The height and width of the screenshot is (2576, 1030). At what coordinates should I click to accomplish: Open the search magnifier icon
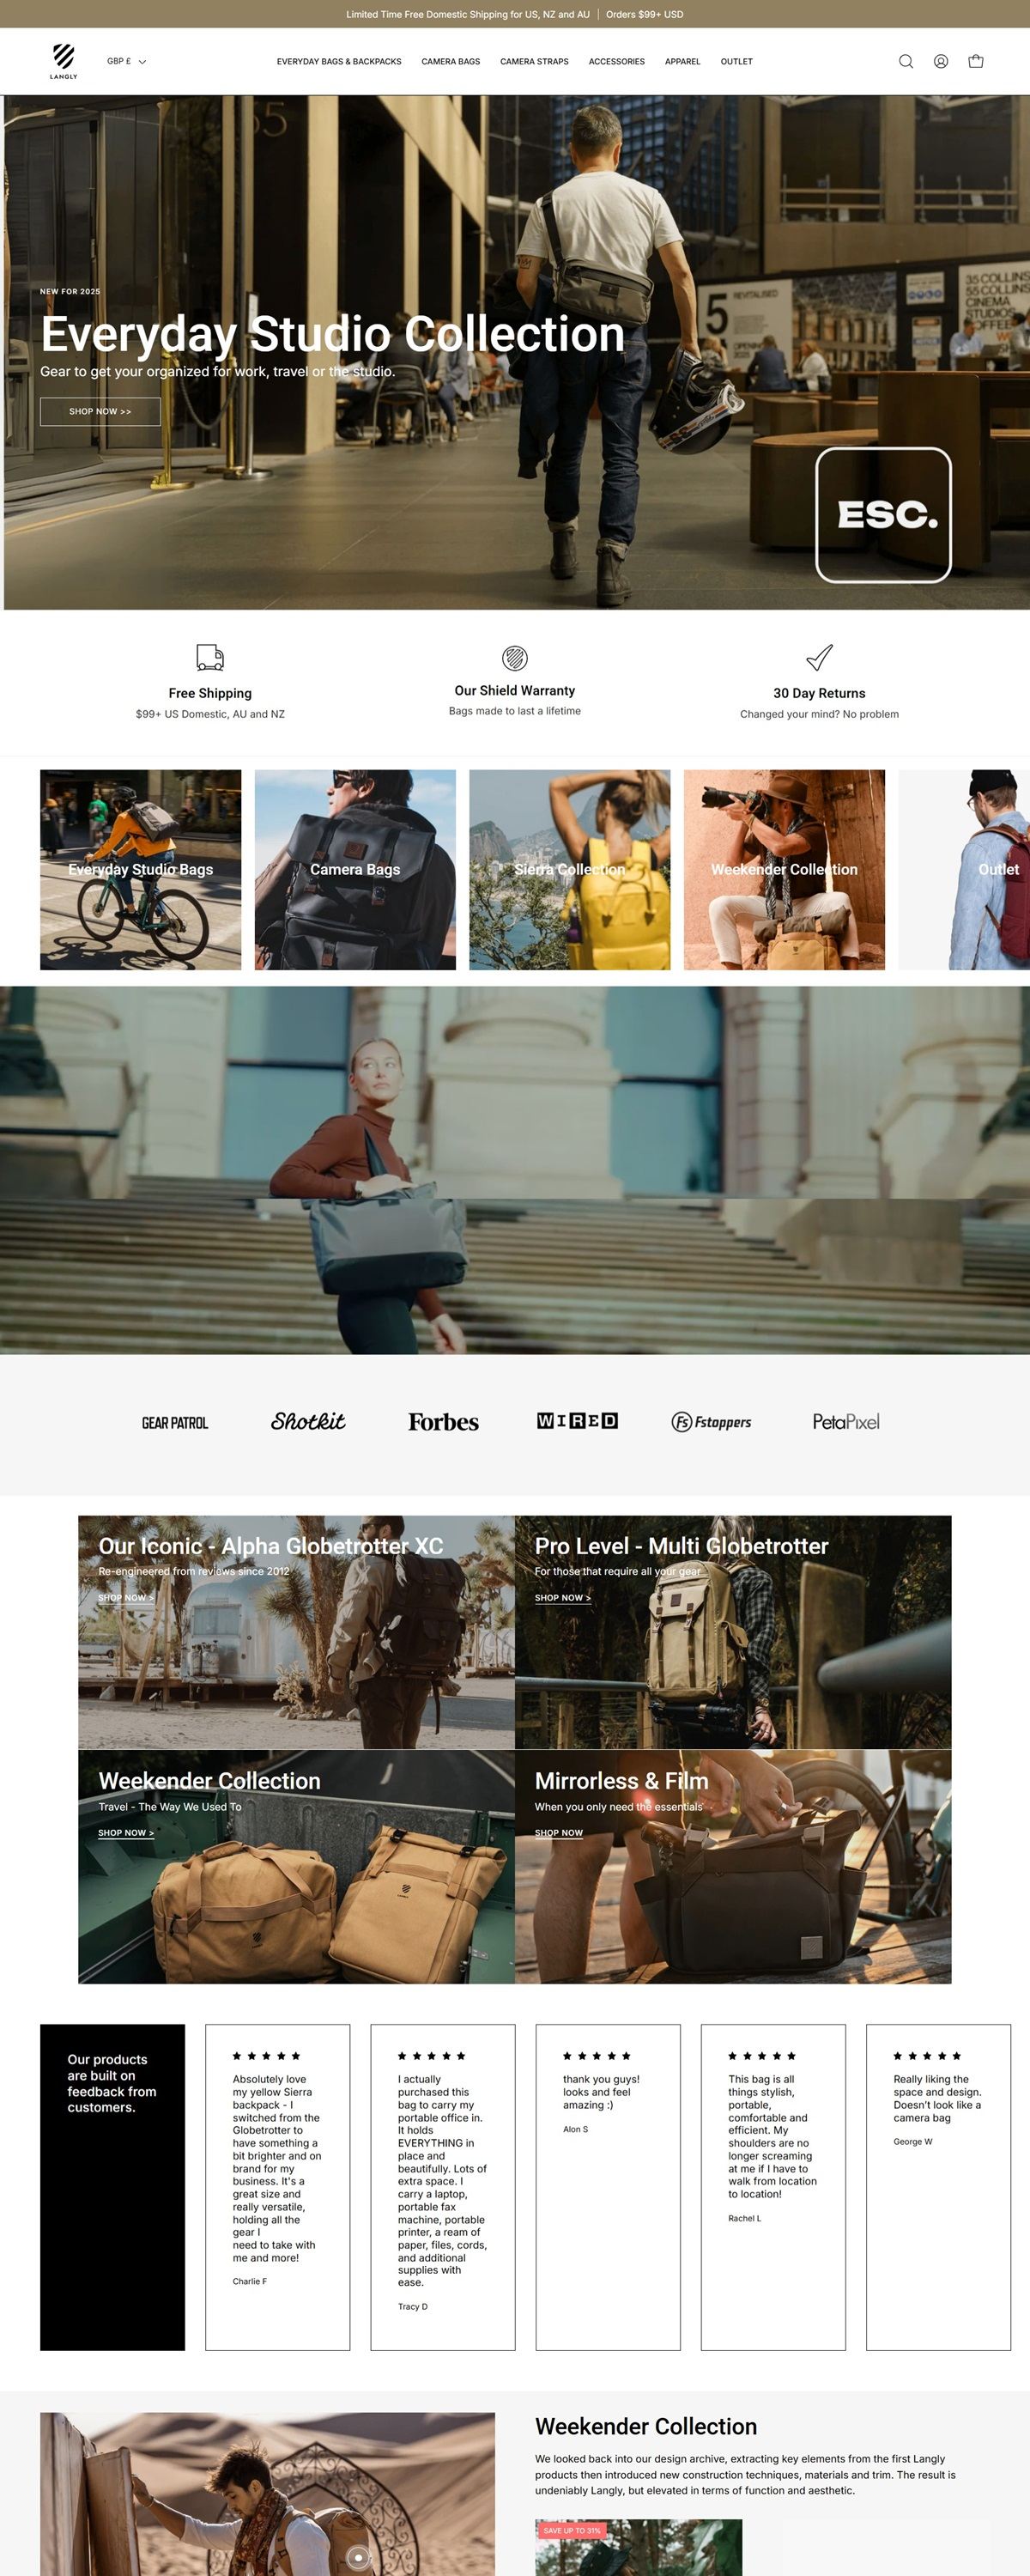pyautogui.click(x=906, y=61)
